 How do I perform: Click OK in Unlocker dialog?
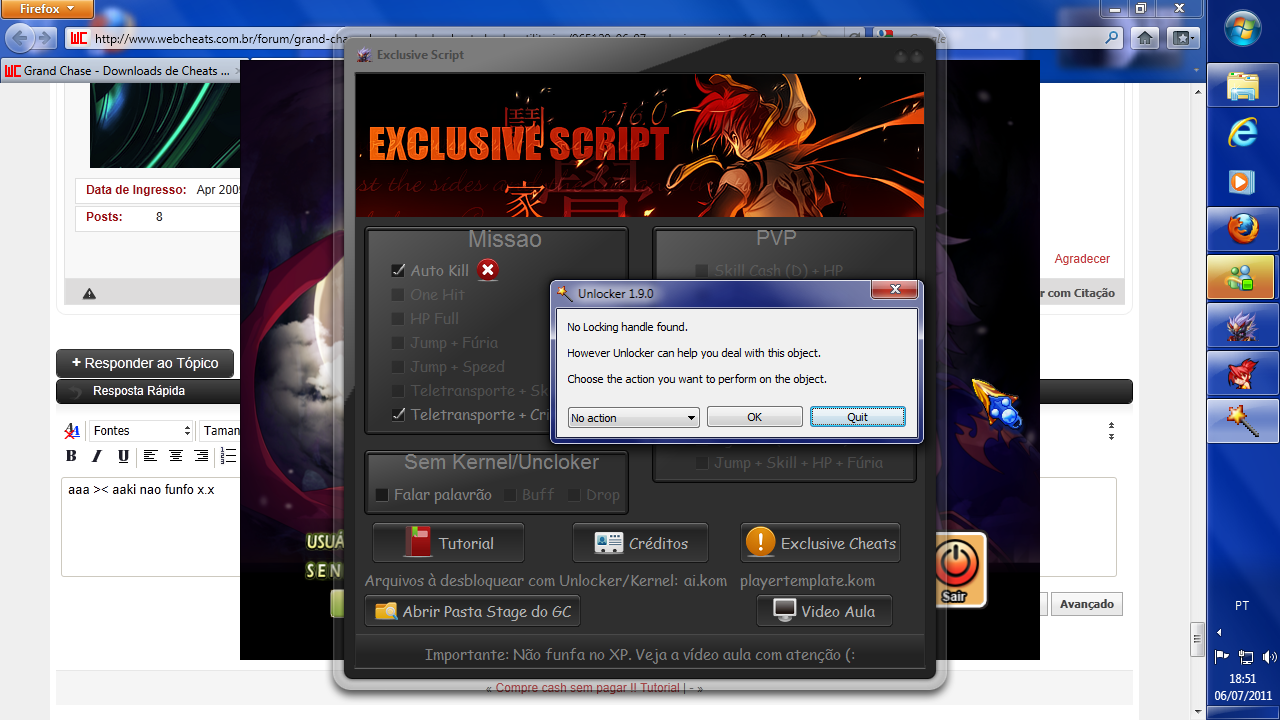pyautogui.click(x=755, y=417)
